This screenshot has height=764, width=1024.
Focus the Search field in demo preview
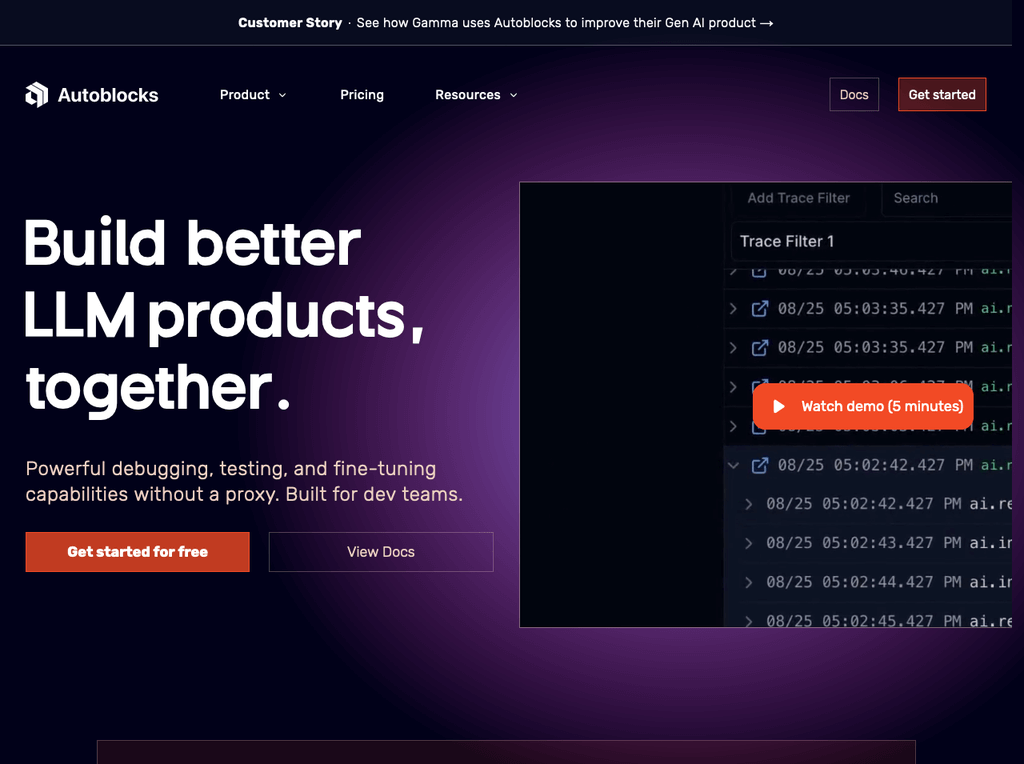click(947, 198)
